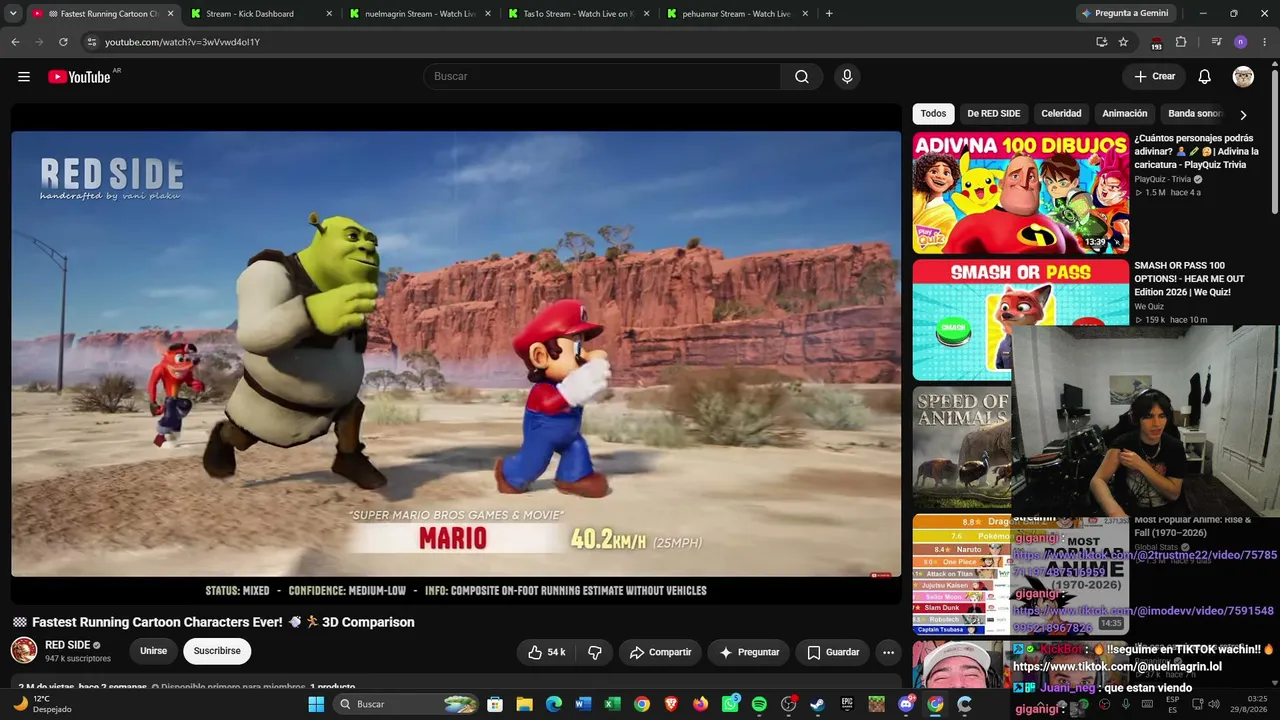The image size is (1280, 720).
Task: Open a new browser tab
Action: tap(829, 14)
